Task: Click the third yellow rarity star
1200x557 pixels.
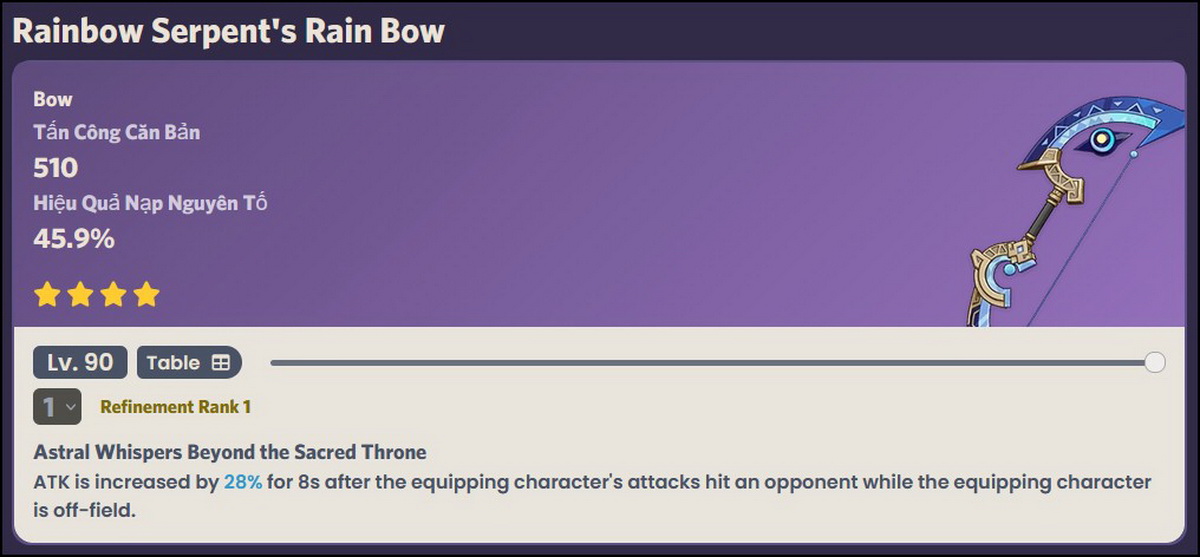Action: pos(113,294)
